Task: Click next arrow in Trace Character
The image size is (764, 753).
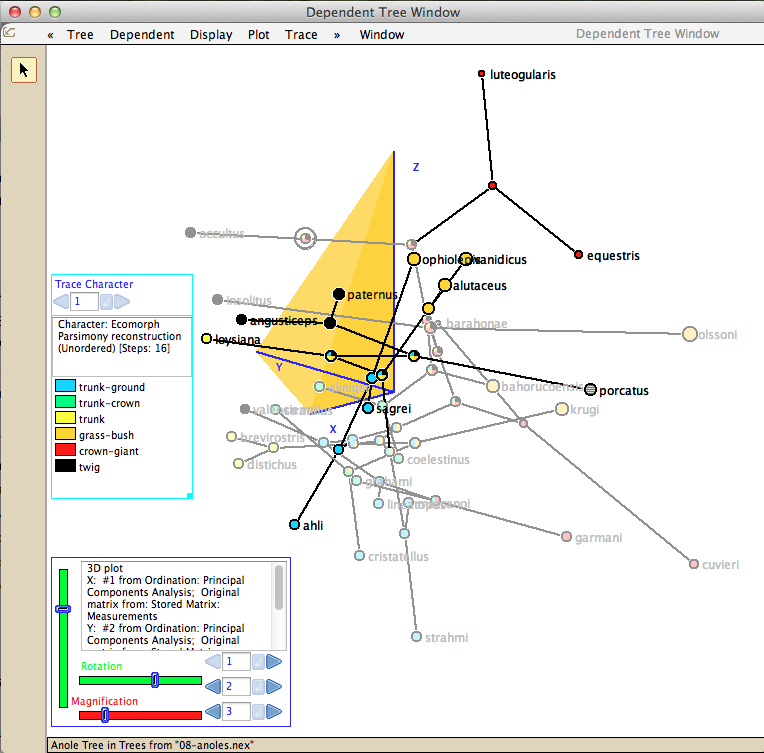Action: (x=122, y=301)
